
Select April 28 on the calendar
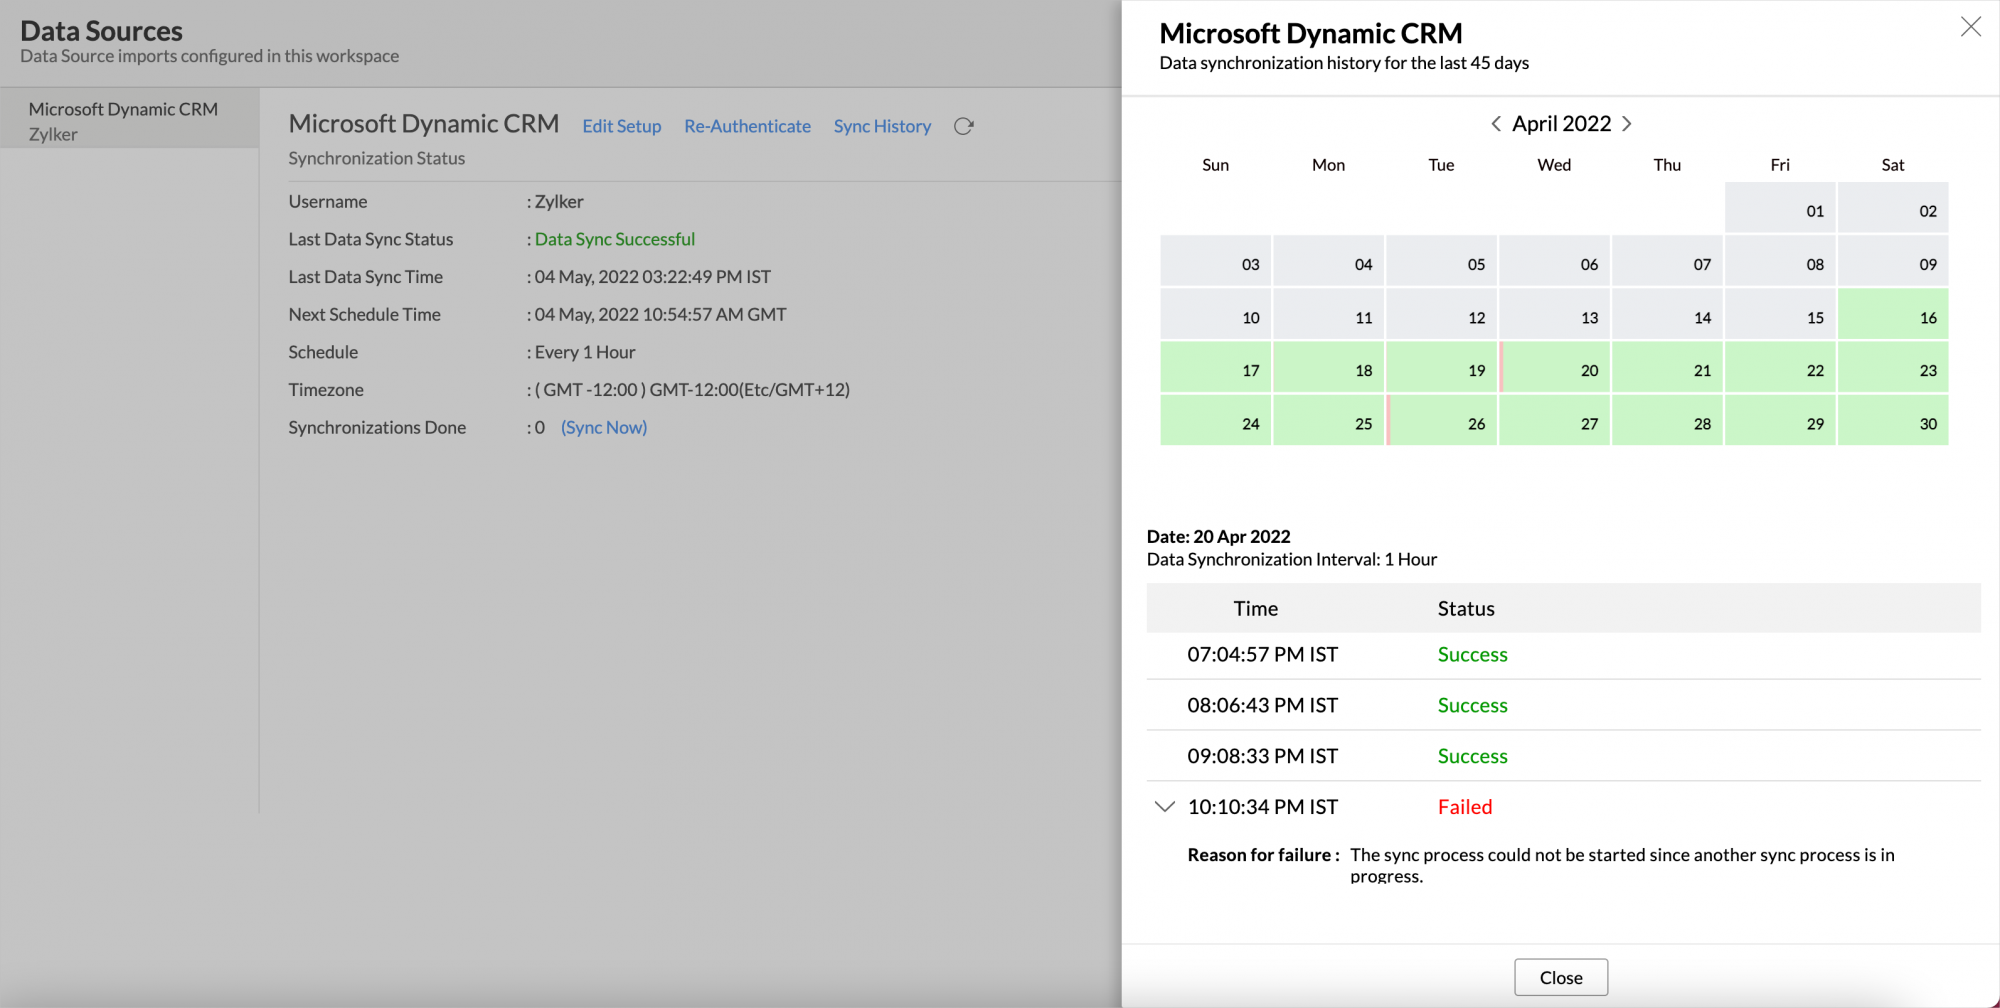[1667, 420]
